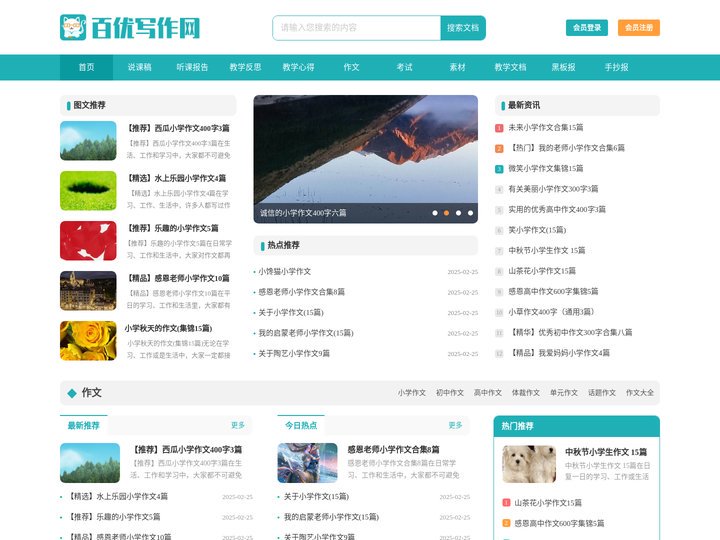This screenshot has height=540, width=720.
Task: Select the 体裁作文 category link
Action: pyautogui.click(x=526, y=393)
